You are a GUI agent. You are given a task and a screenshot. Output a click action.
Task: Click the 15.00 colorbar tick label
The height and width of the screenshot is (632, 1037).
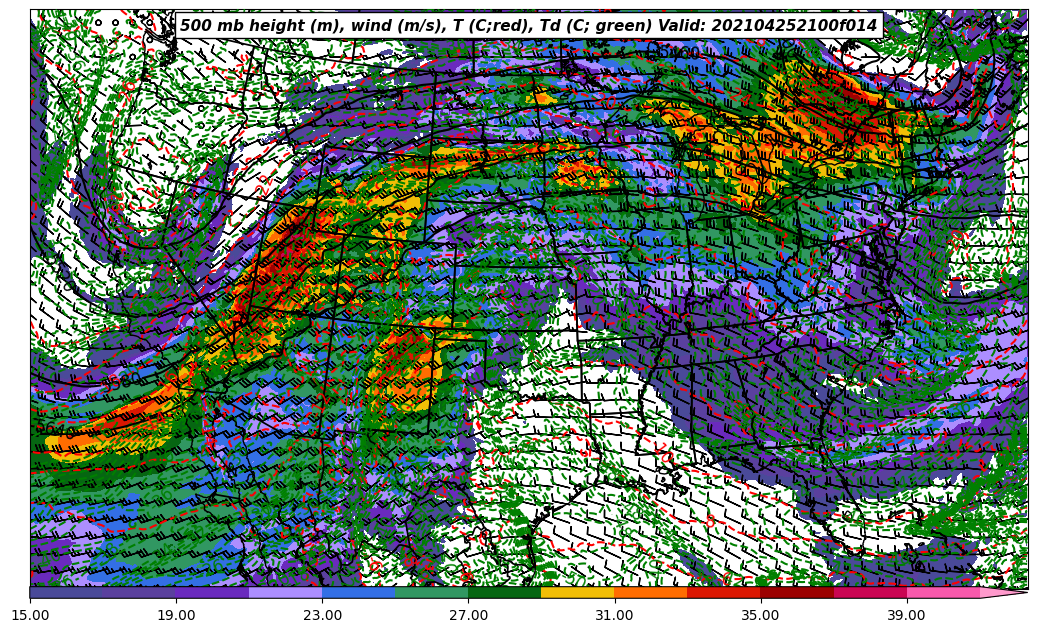click(30, 615)
